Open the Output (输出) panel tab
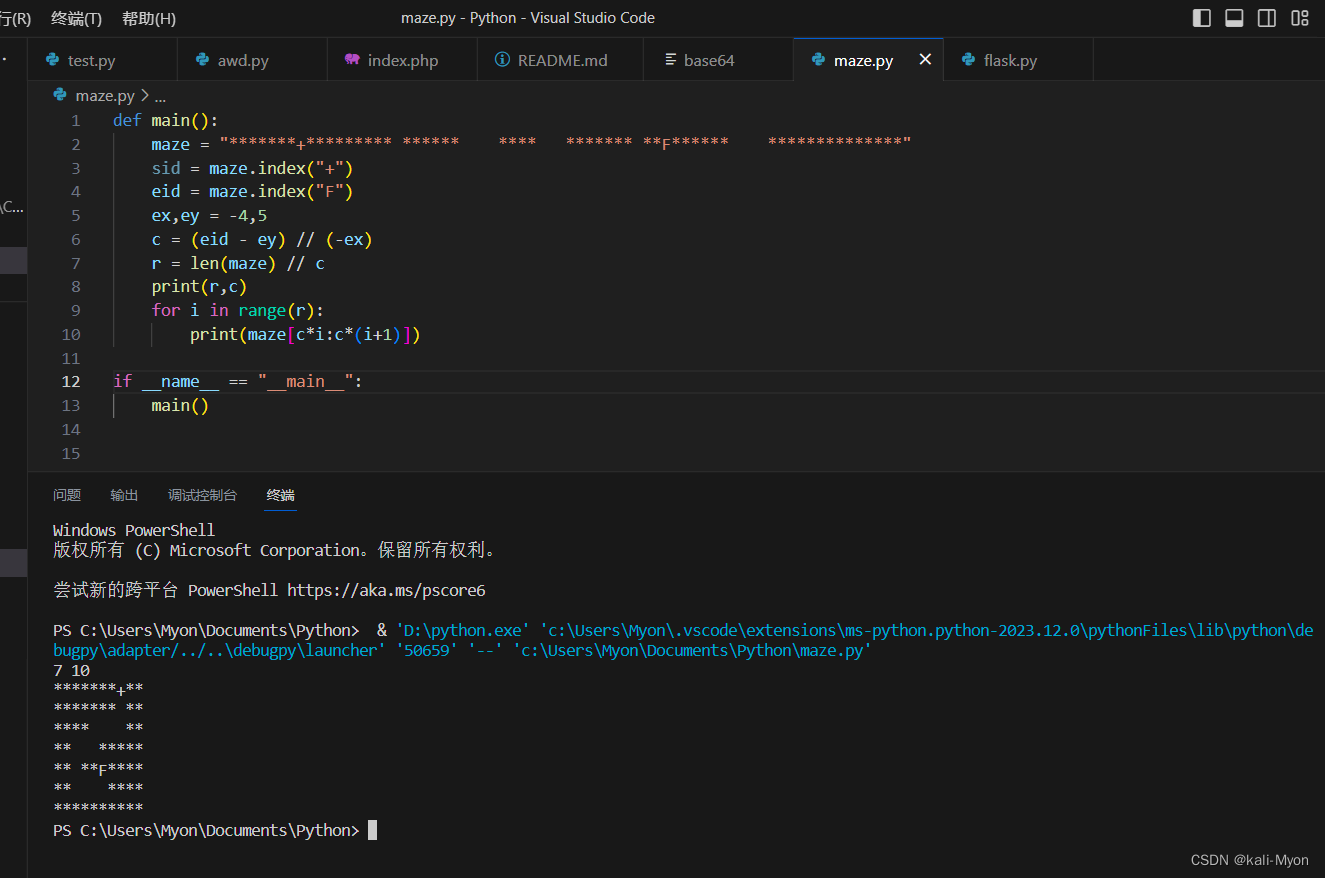 (x=125, y=495)
